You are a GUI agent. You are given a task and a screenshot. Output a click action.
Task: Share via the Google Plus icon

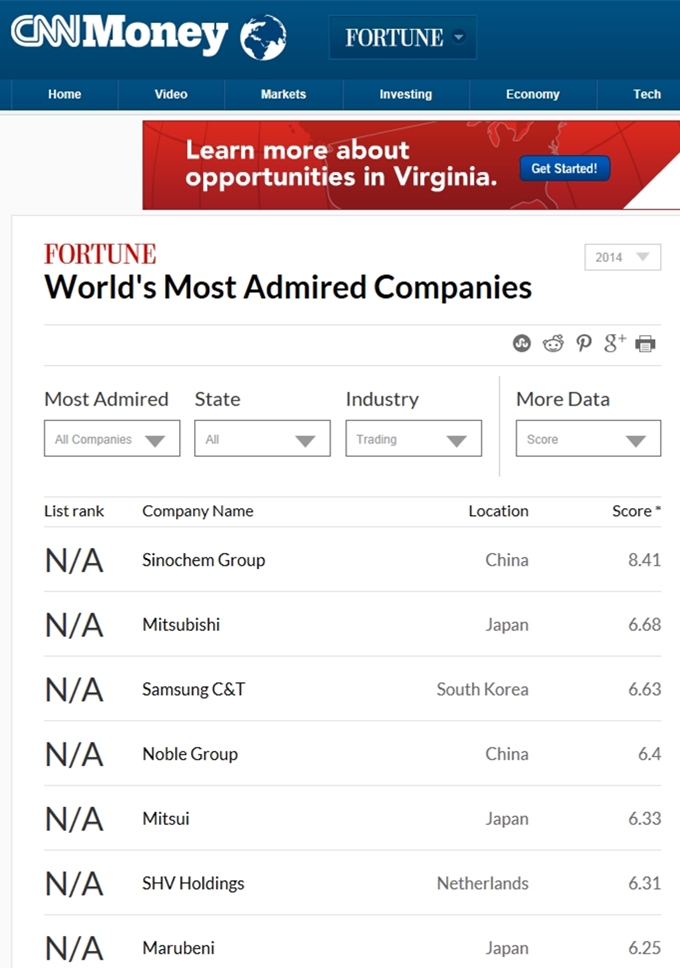click(615, 344)
